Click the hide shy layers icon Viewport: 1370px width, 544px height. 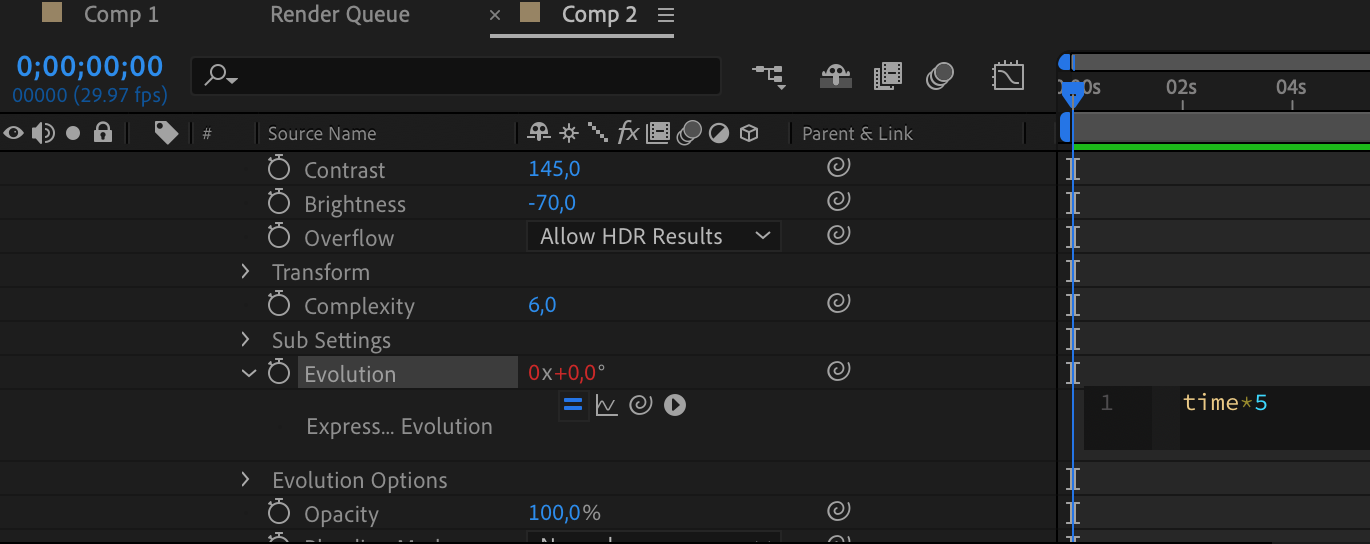(835, 76)
